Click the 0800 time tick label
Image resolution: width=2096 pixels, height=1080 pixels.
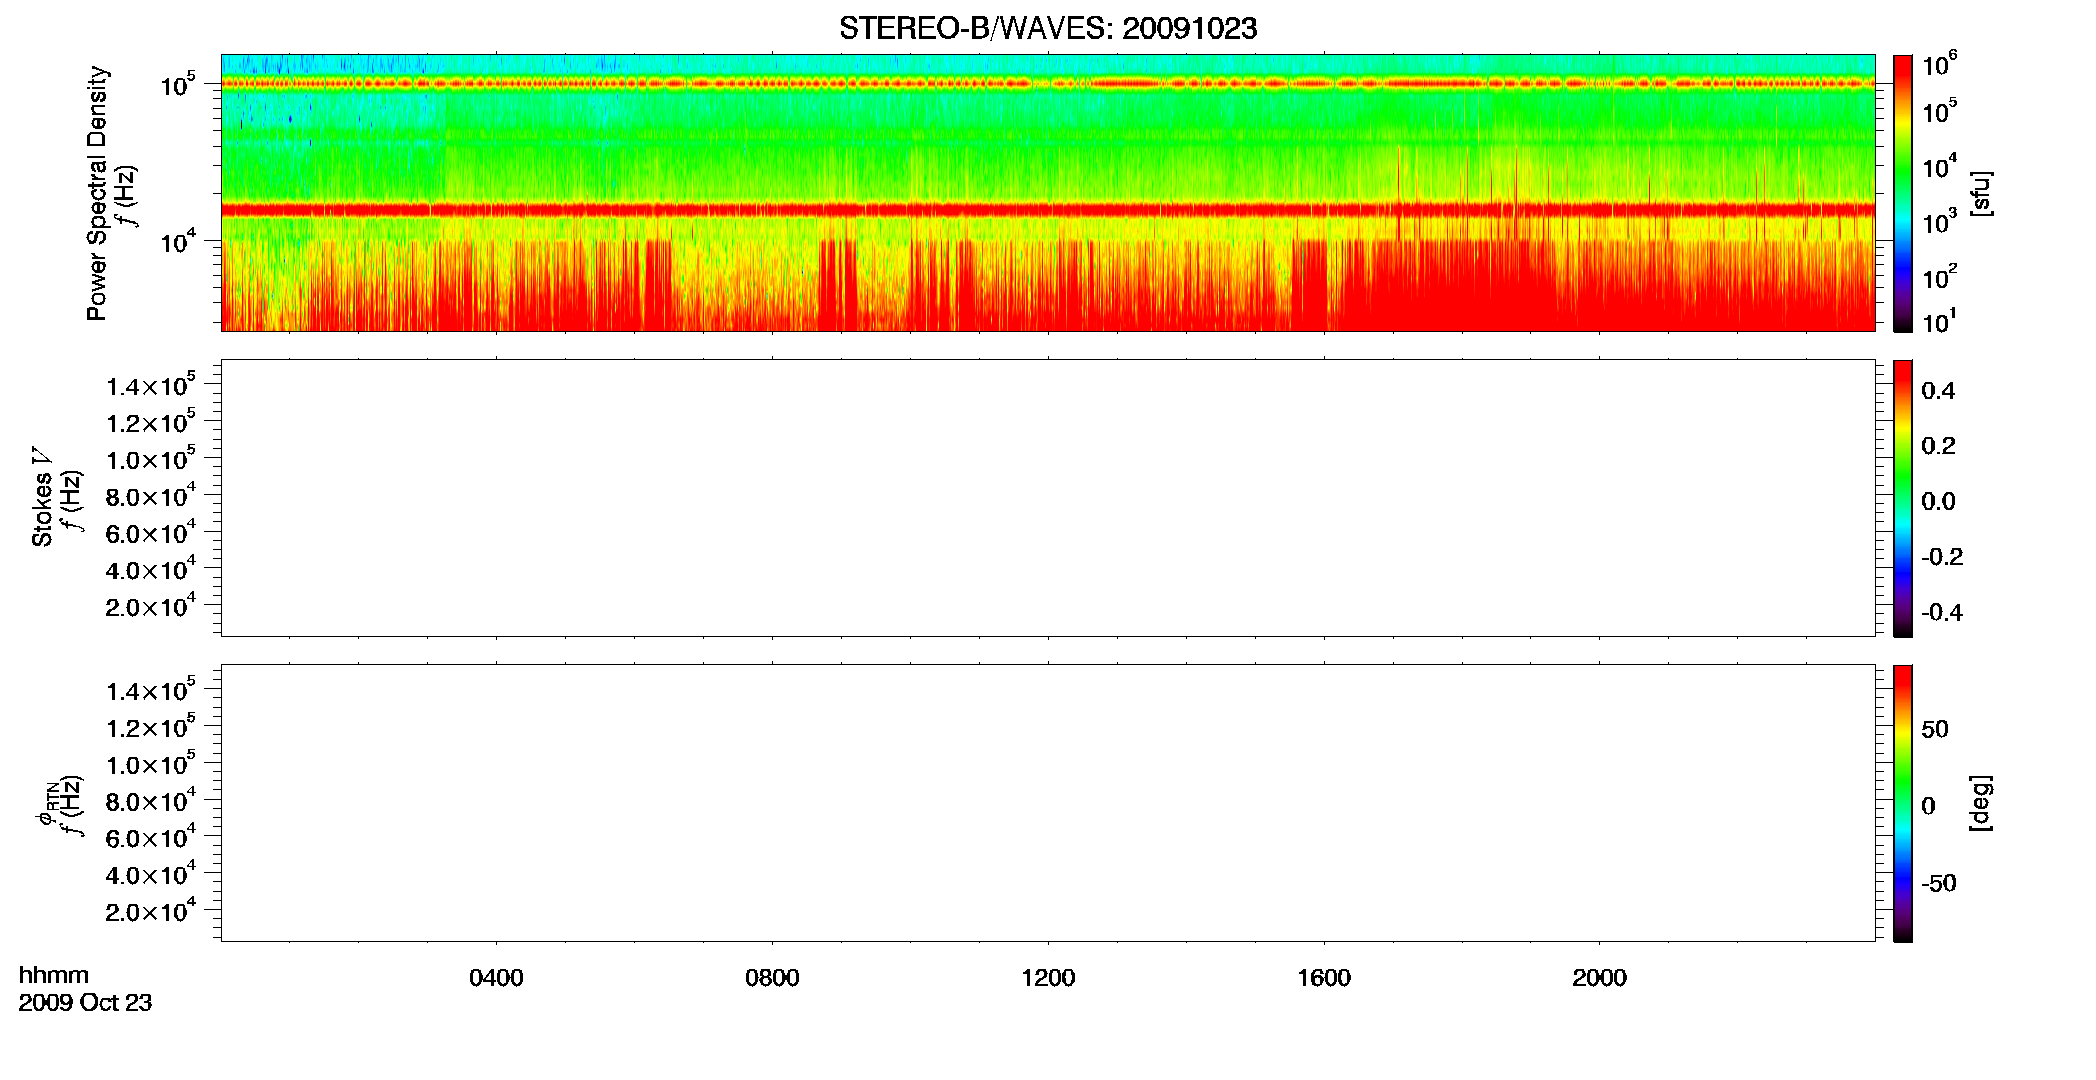tap(772, 978)
